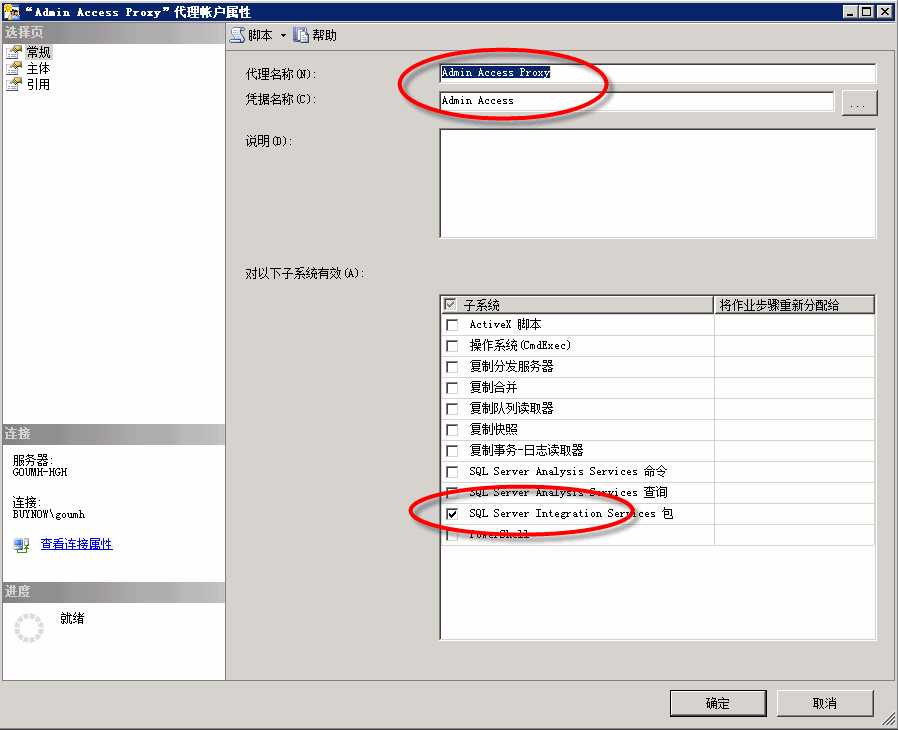Focus the 凭据名称 input field
This screenshot has width=898, height=730.
point(636,101)
